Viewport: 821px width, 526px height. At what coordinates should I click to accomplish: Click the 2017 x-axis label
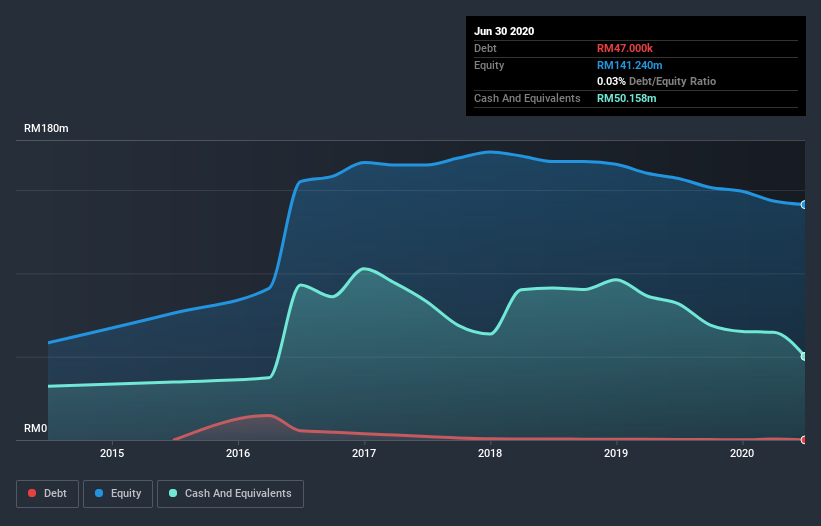tap(364, 453)
